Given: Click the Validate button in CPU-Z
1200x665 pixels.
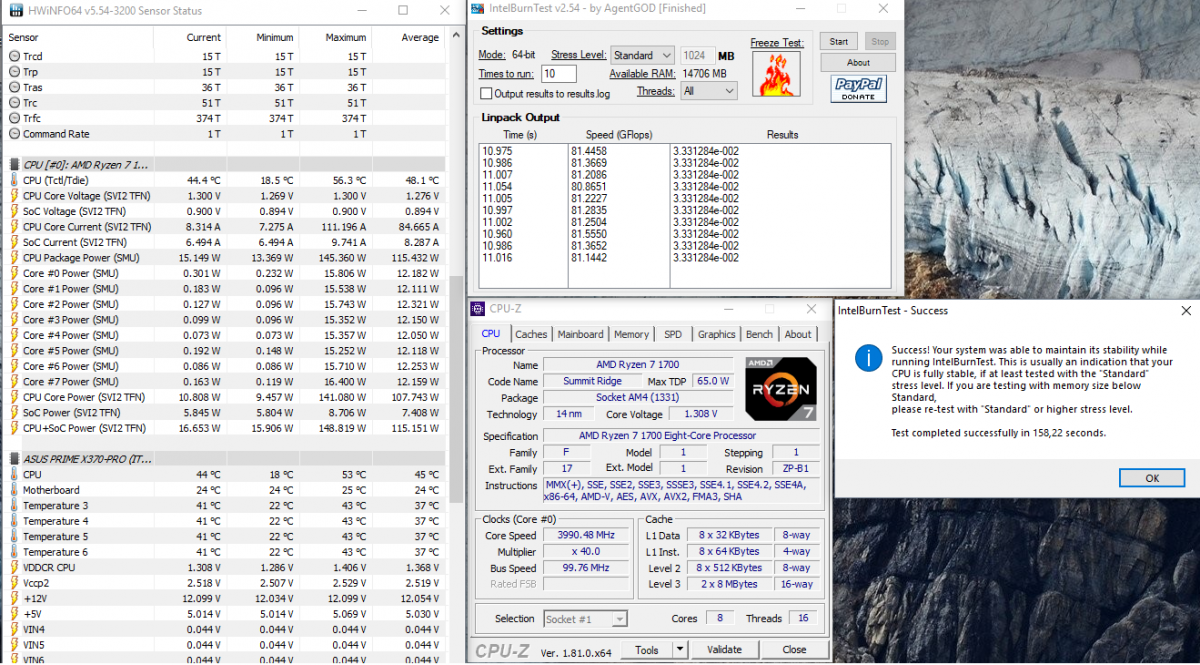Looking at the screenshot, I should click(724, 649).
